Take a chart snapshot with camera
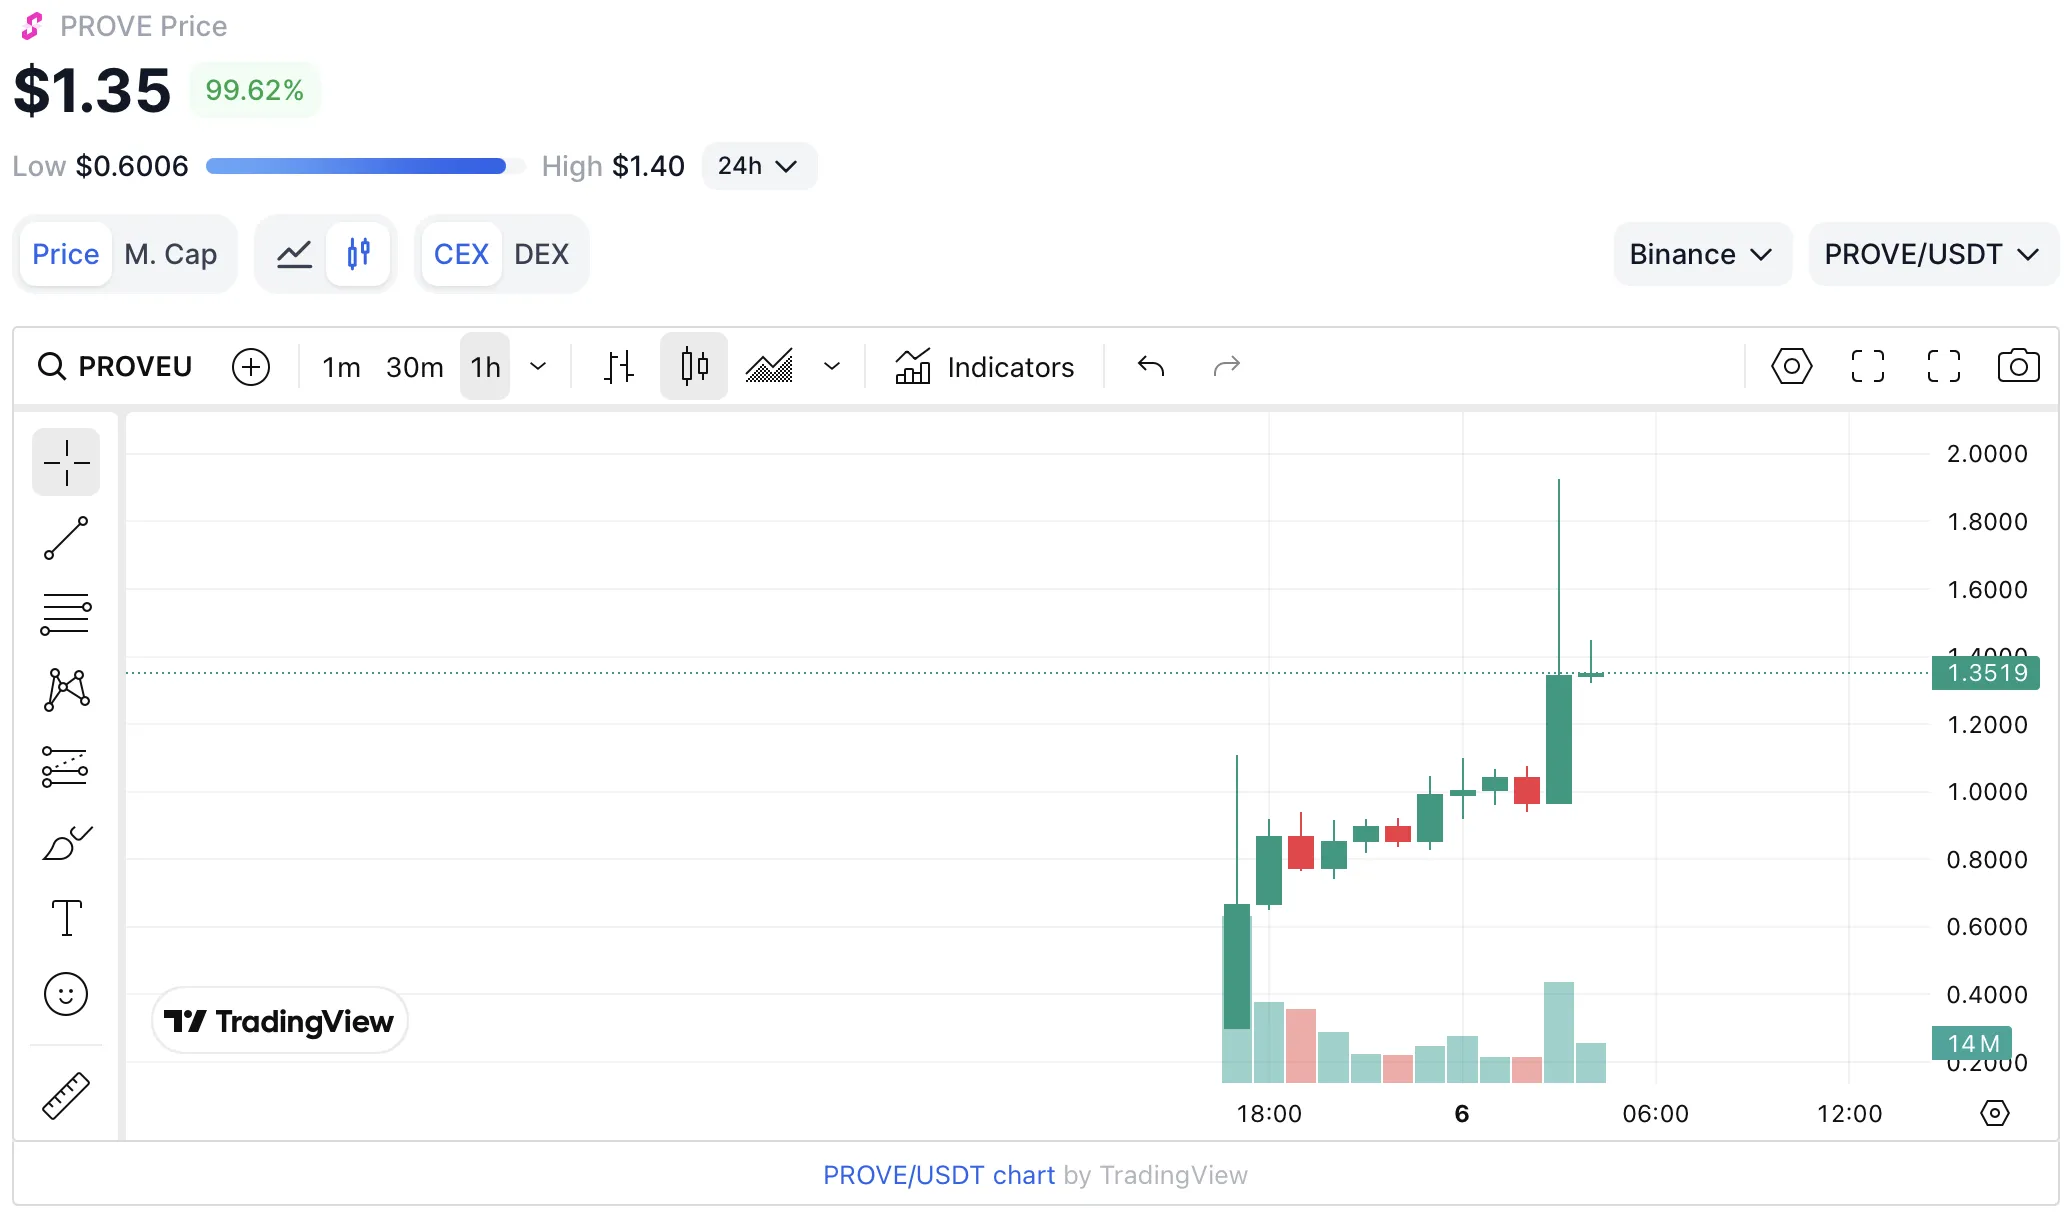This screenshot has width=2072, height=1220. pos(2018,367)
